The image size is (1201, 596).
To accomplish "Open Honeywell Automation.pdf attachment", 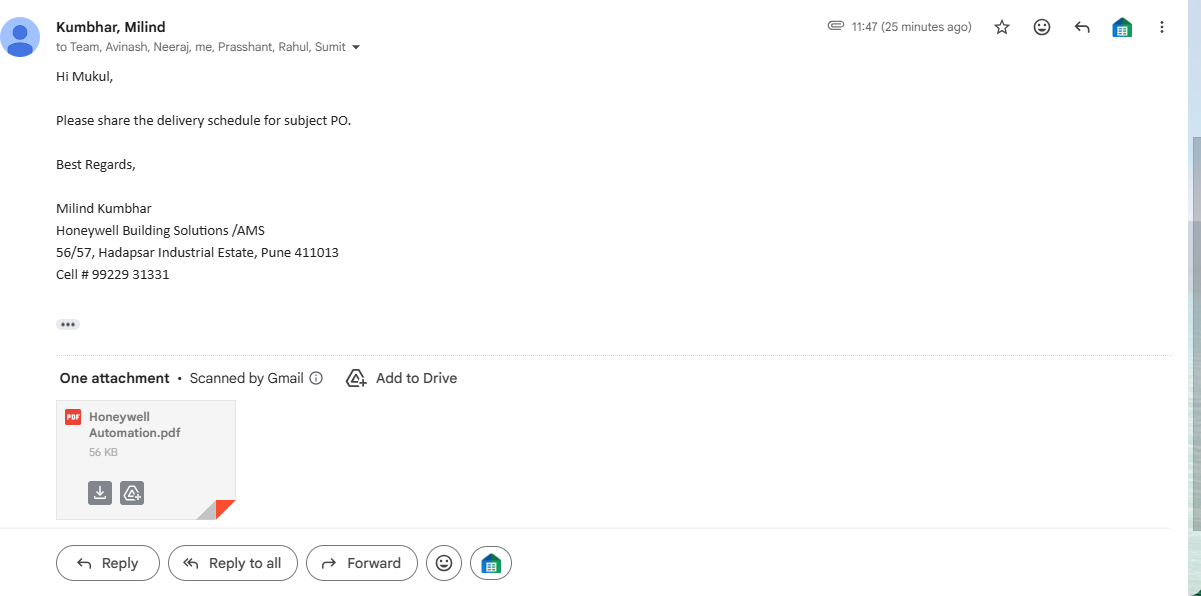I will tap(146, 460).
